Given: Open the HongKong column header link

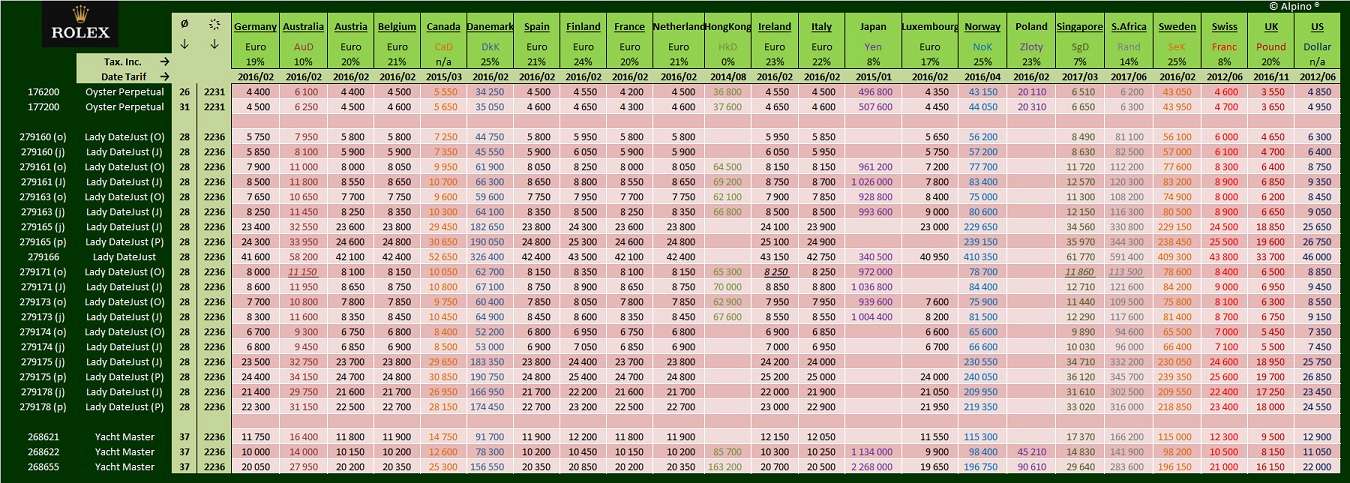Looking at the screenshot, I should (729, 27).
